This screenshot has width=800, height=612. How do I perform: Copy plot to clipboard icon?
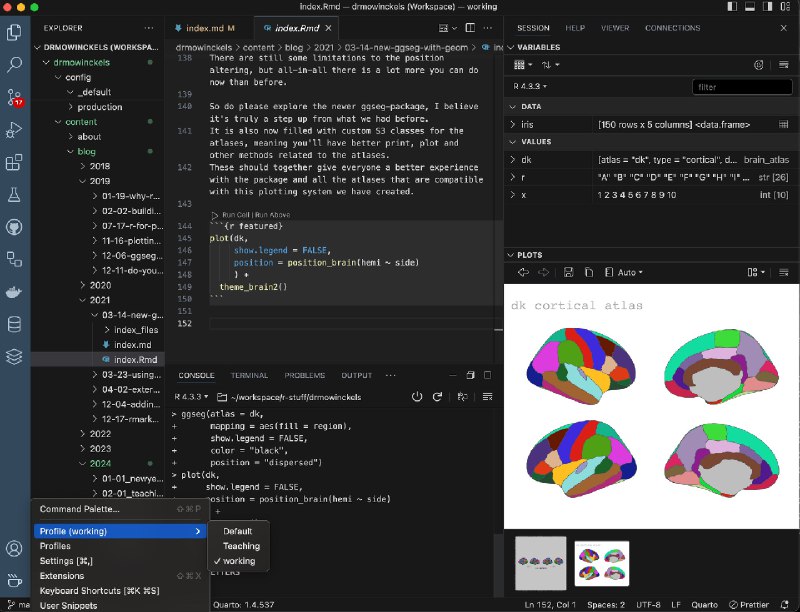tap(589, 272)
